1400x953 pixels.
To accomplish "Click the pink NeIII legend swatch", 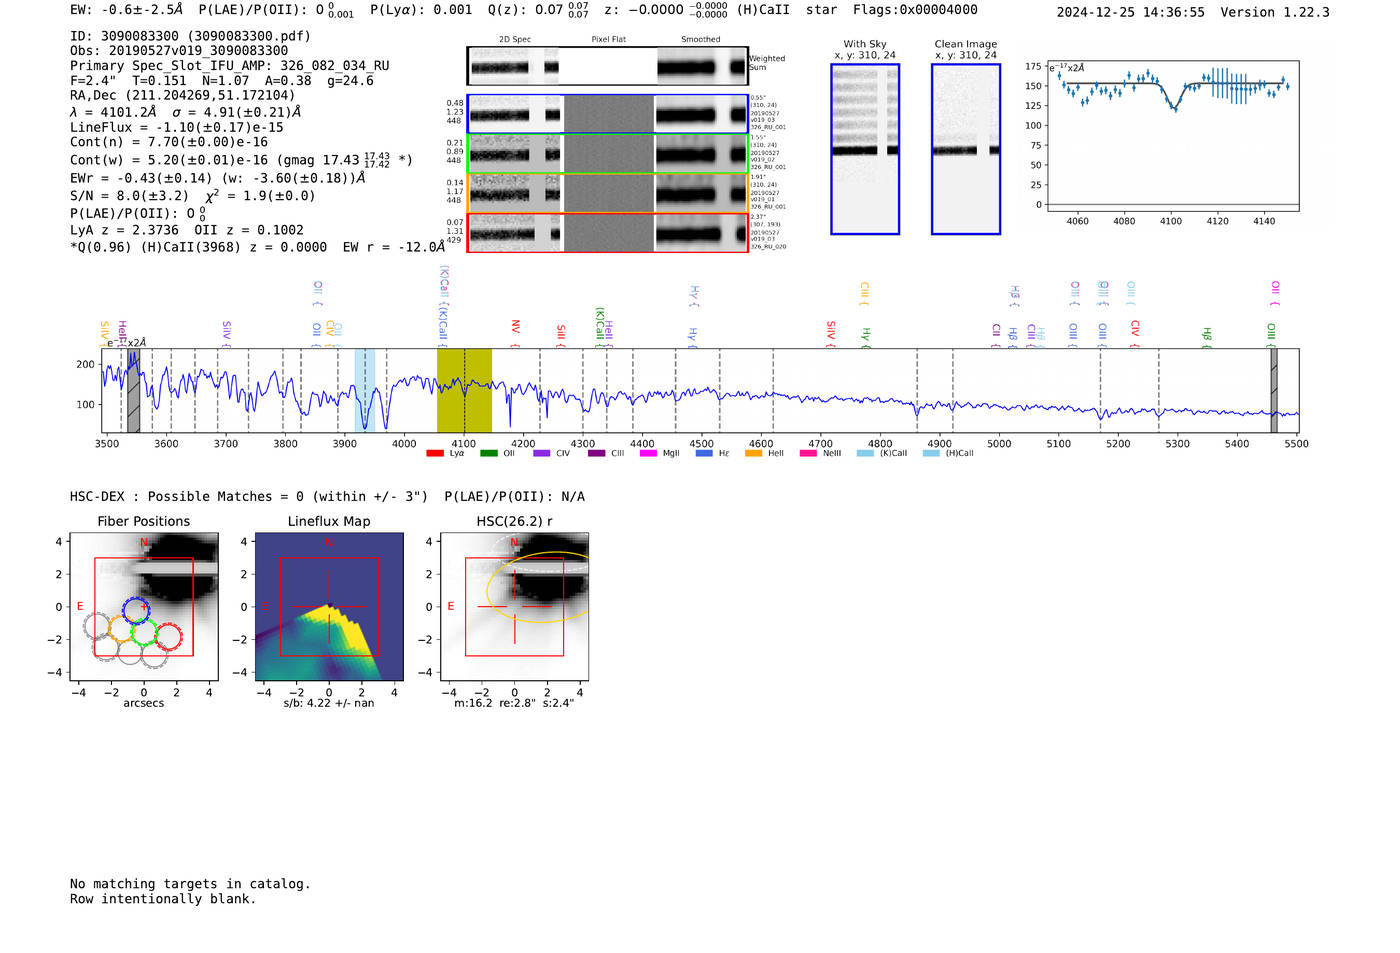I will point(808,453).
